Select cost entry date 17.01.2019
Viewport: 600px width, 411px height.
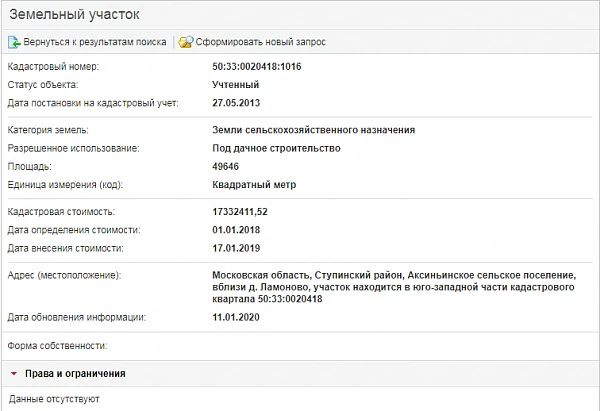pos(236,248)
